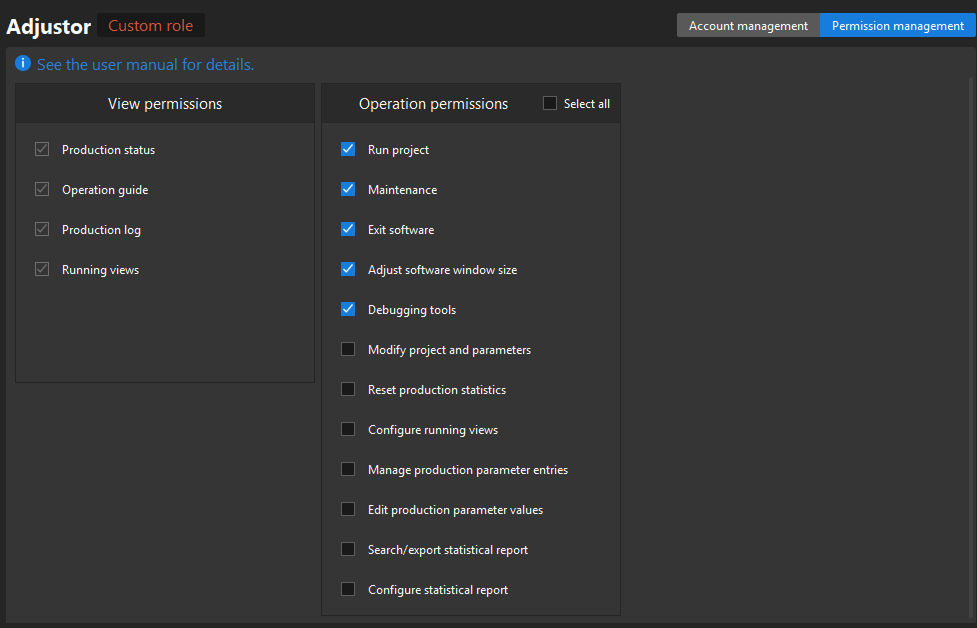Image resolution: width=977 pixels, height=628 pixels.
Task: Click the Operation guide checkbox
Action: point(42,189)
